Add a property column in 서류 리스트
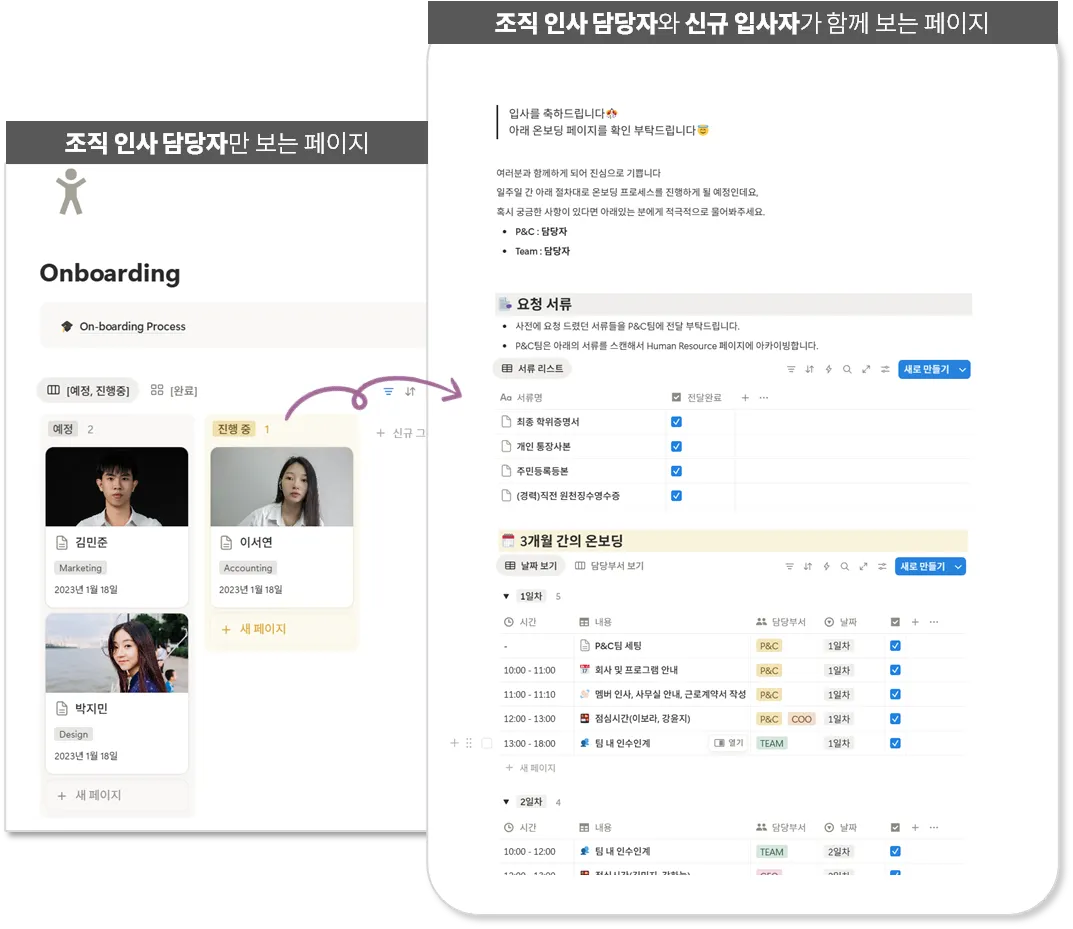Viewport: 1073px width, 929px height. click(745, 398)
